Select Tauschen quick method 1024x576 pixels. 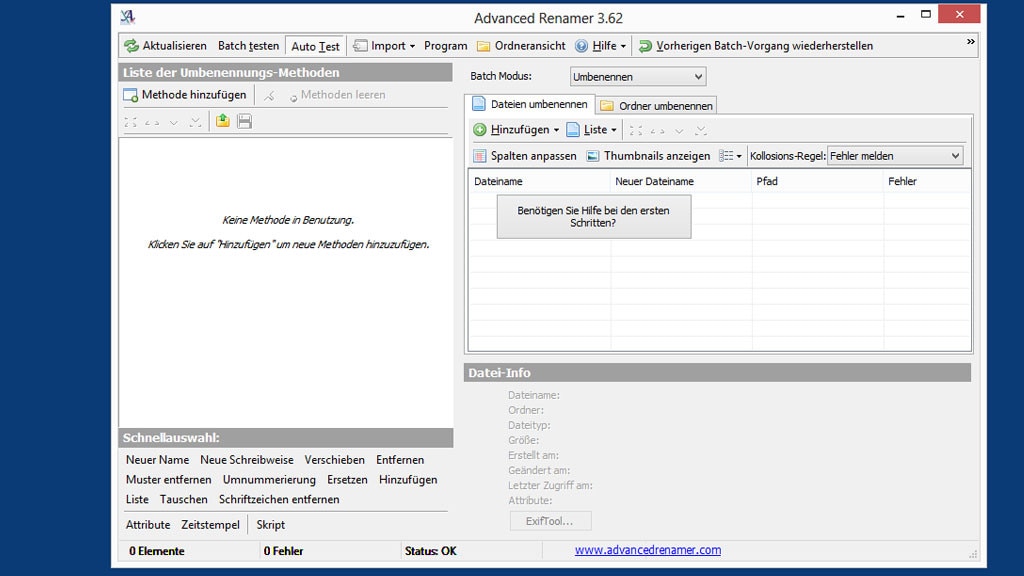coord(184,499)
